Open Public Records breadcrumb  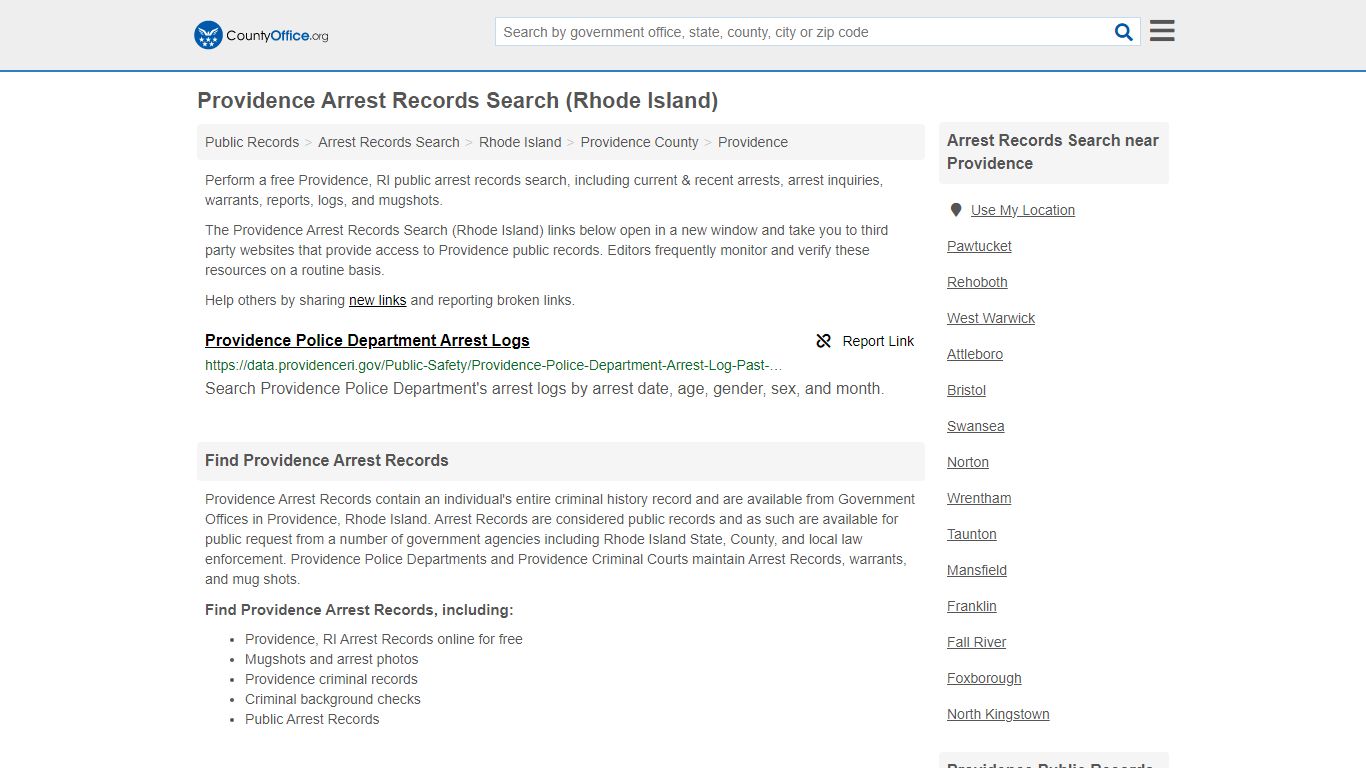(x=252, y=142)
